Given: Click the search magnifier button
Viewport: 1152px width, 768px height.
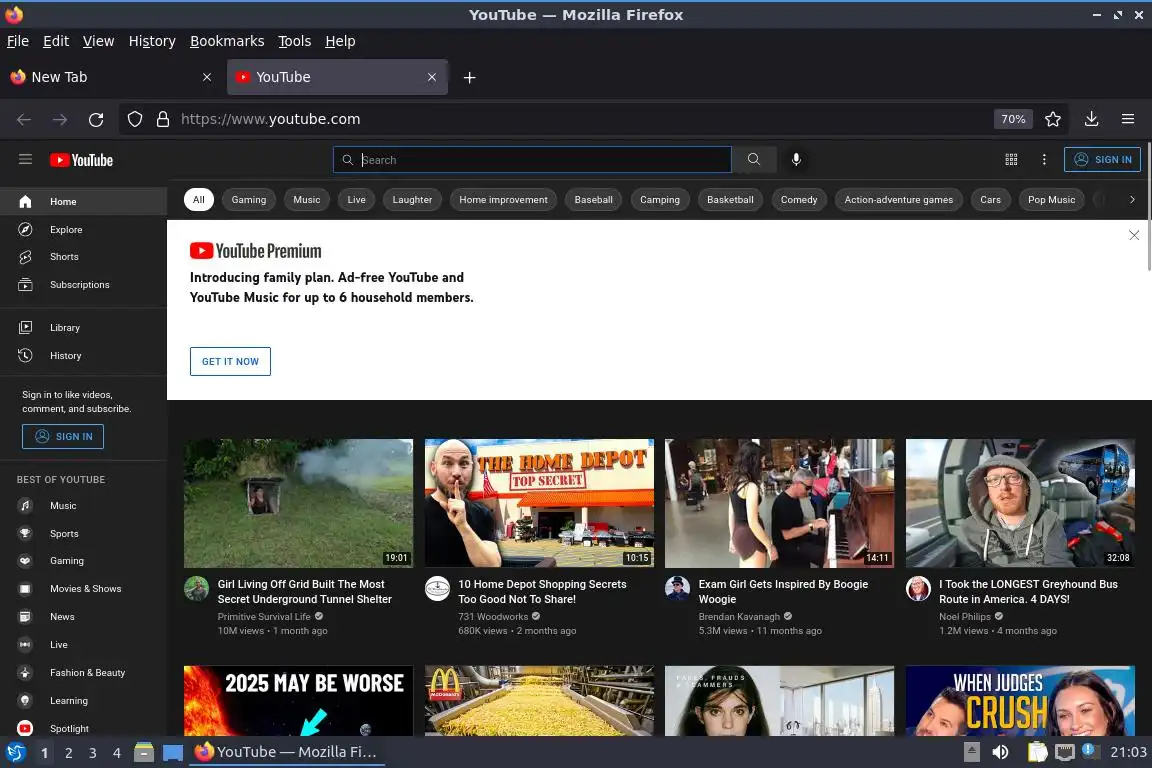Looking at the screenshot, I should [754, 159].
